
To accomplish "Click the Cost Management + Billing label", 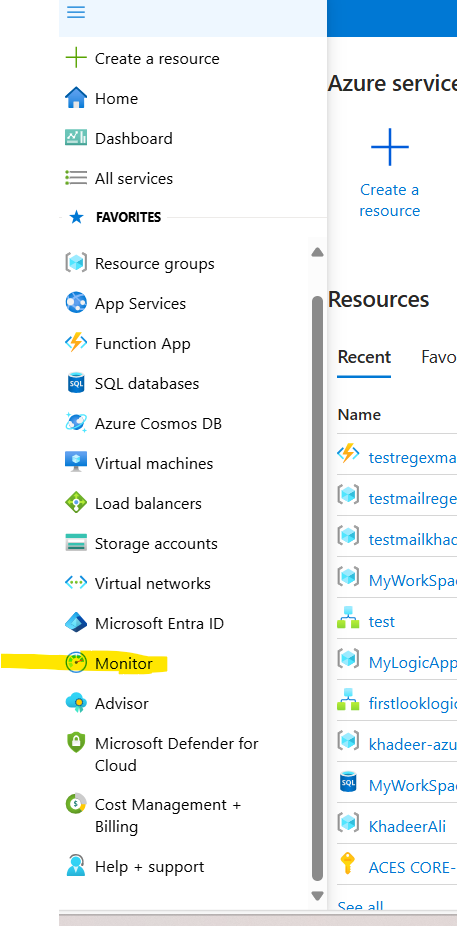I will (168, 816).
